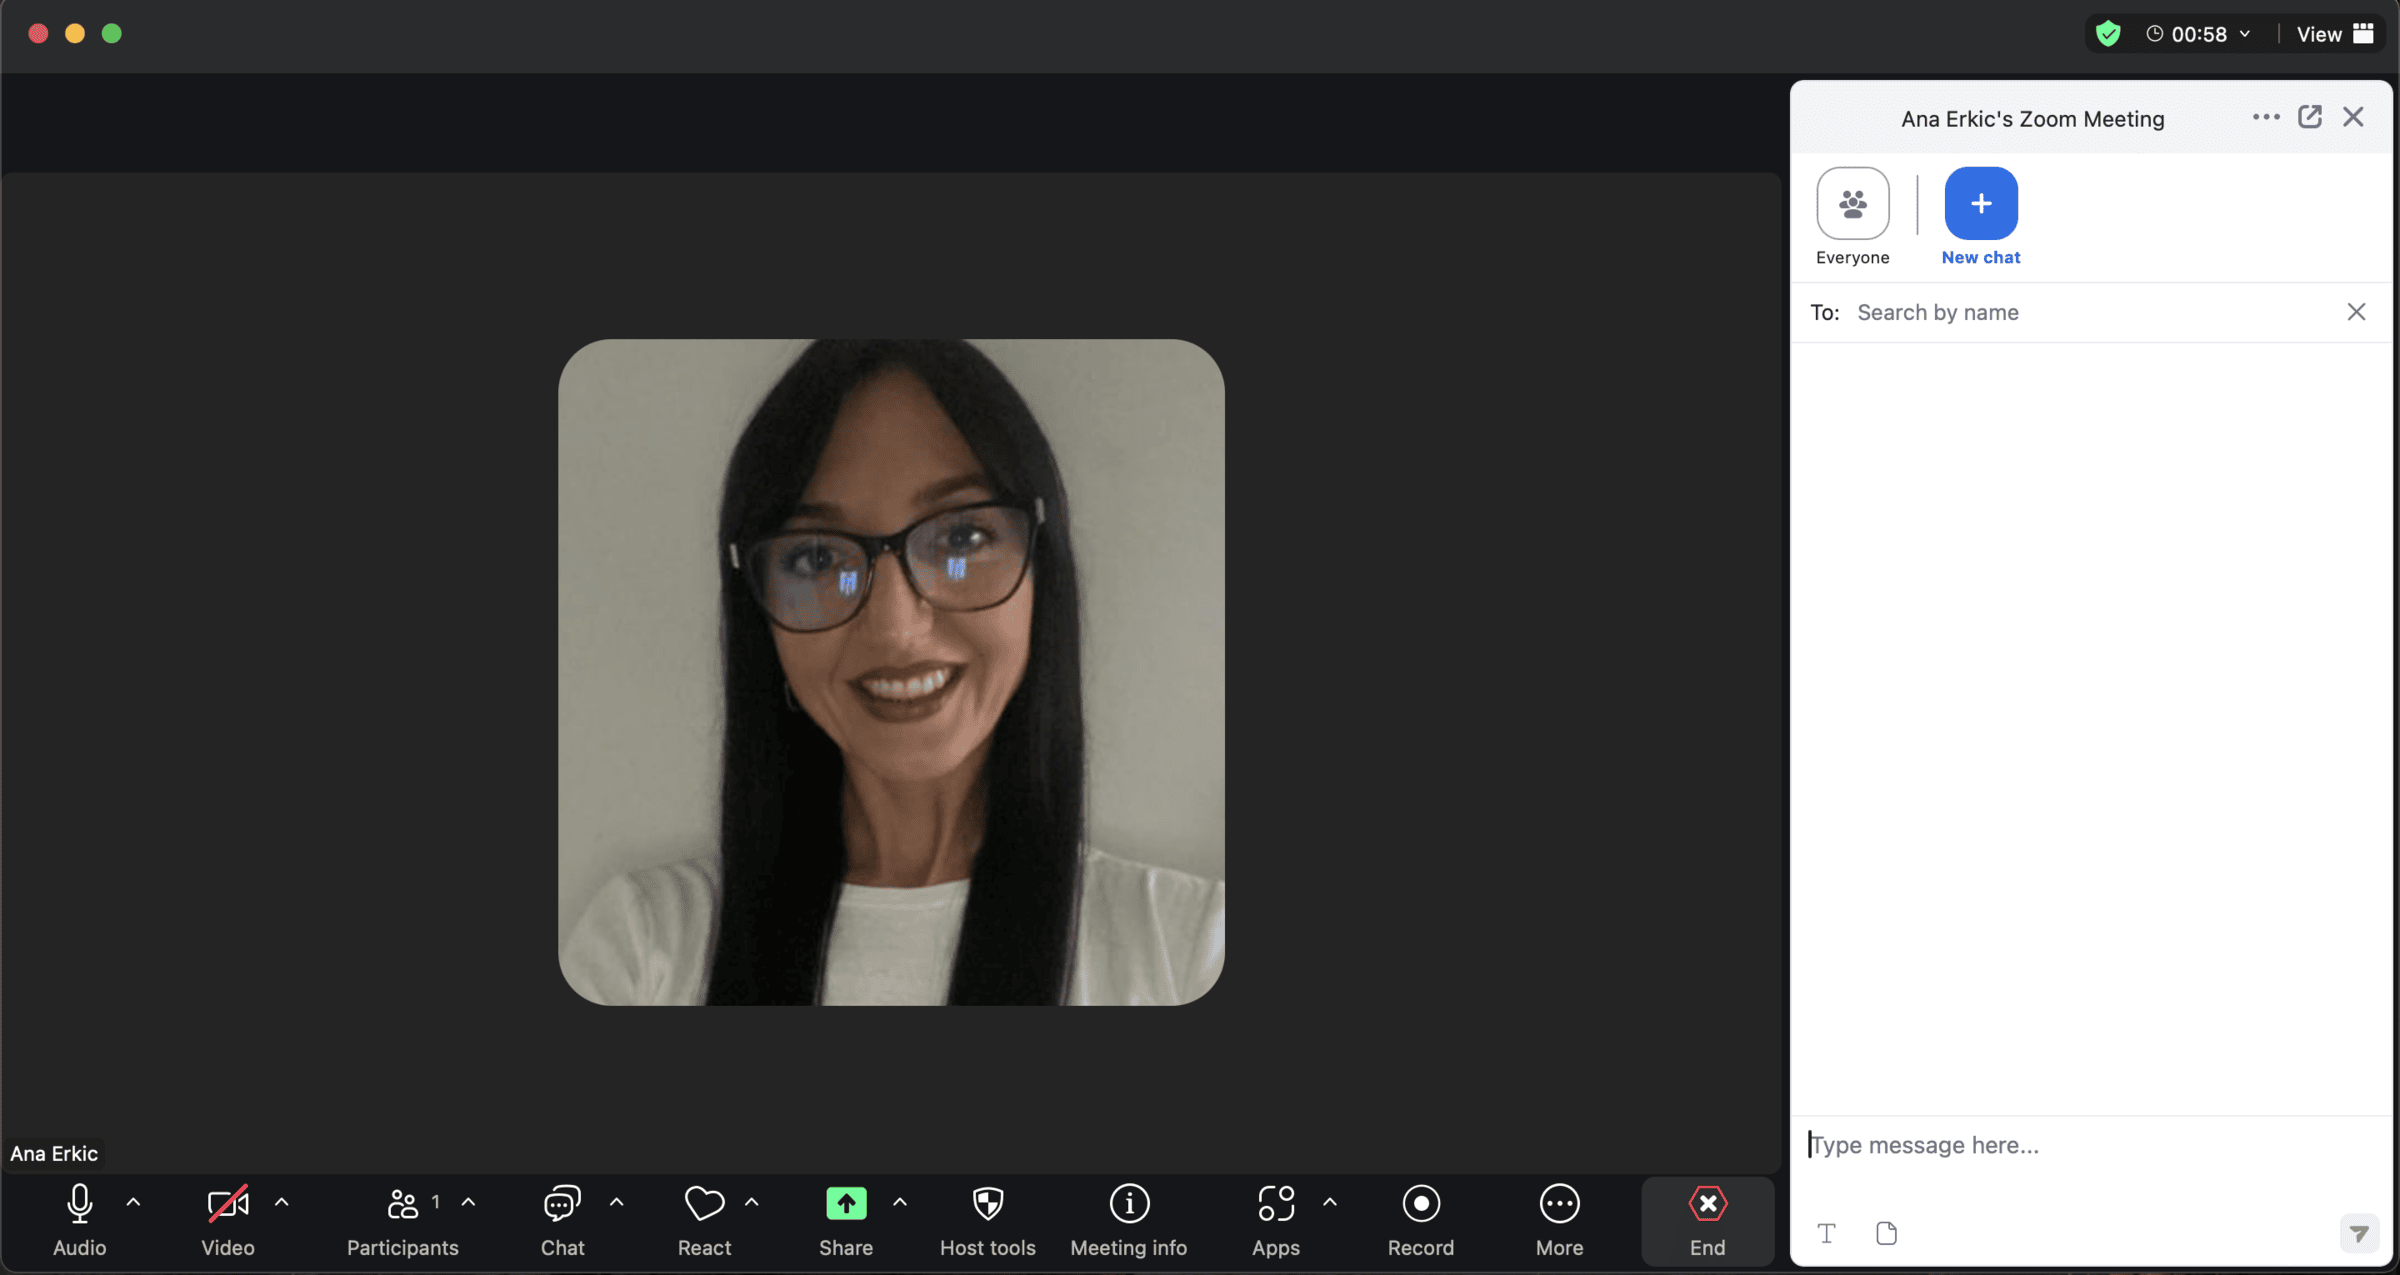Expand audio options chevron
Image resolution: width=2400 pixels, height=1275 pixels.
click(133, 1203)
